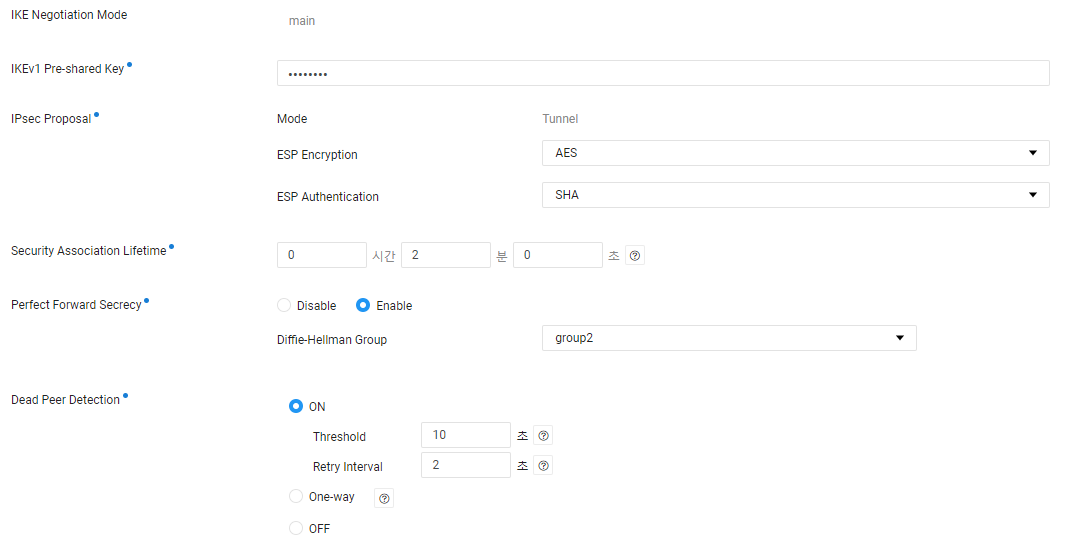The image size is (1075, 551).
Task: Click help icon beside Retry Interval field
Action: pos(543,466)
